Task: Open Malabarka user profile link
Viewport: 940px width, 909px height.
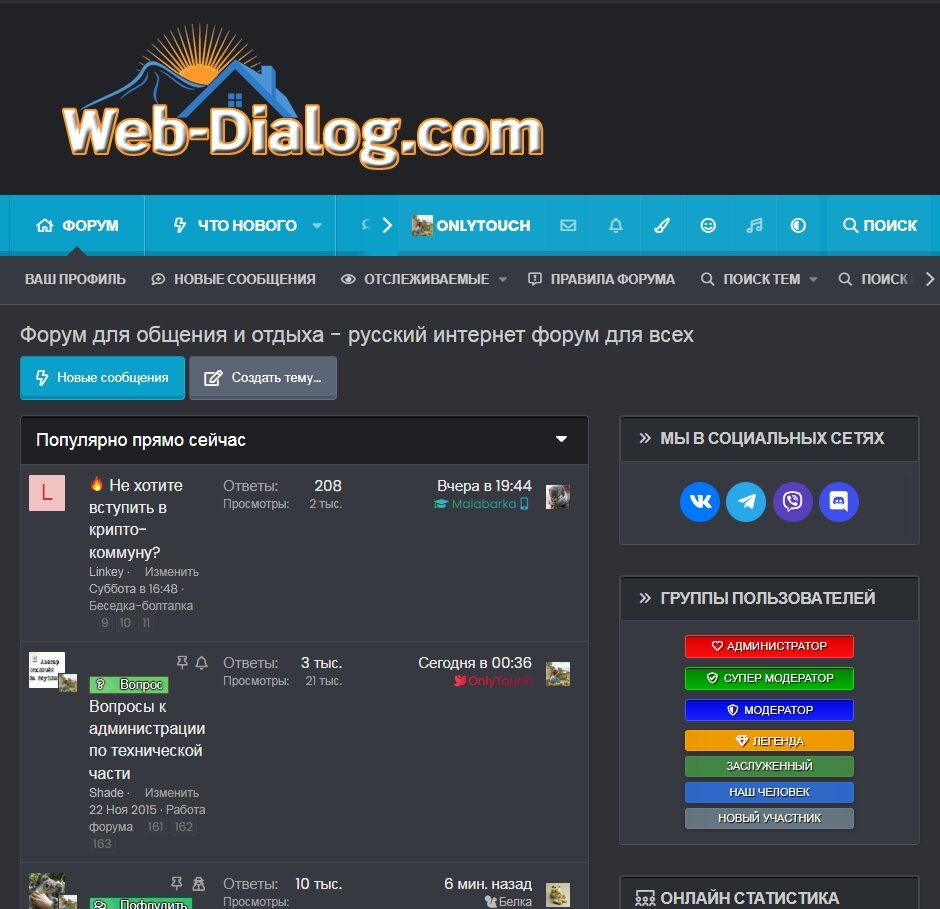Action: [483, 504]
